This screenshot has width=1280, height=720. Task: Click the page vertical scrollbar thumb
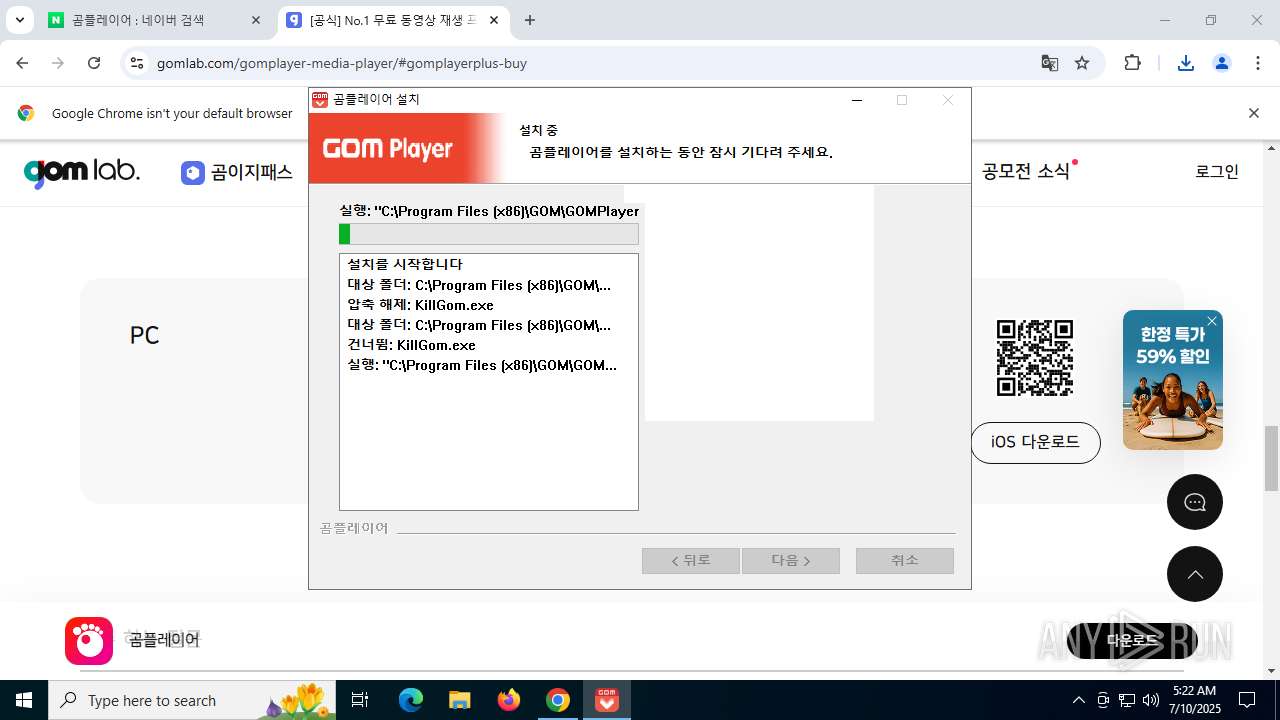[x=1271, y=459]
